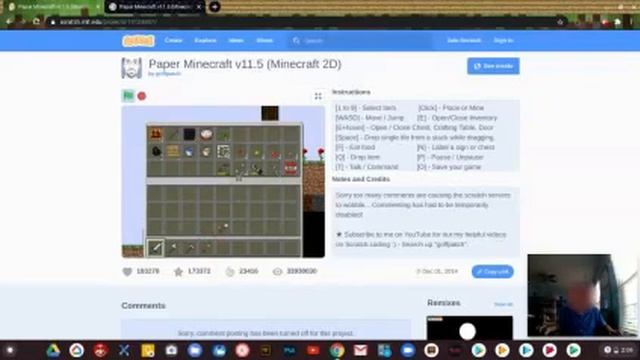
Task: Open the See inside button
Action: pos(493,66)
